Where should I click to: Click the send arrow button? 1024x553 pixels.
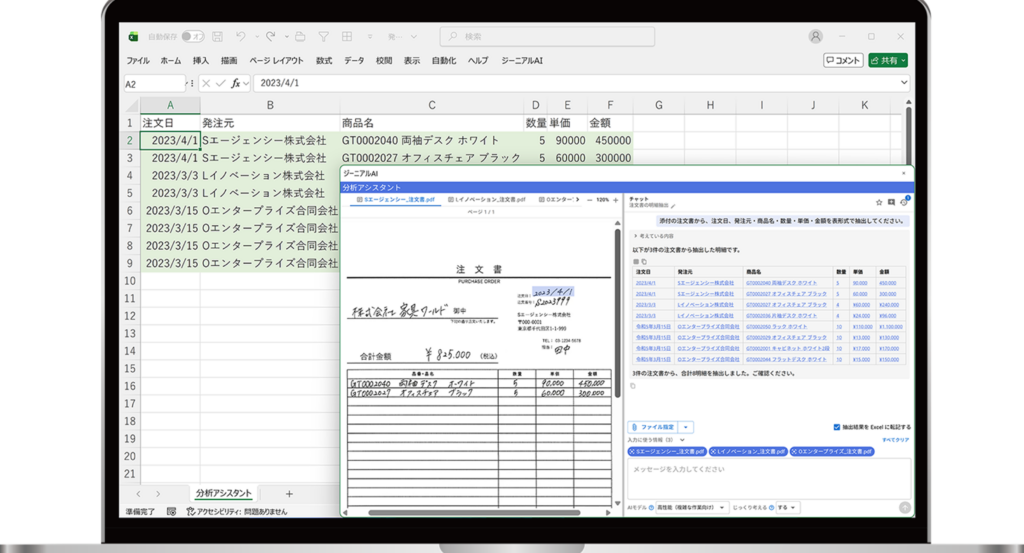(904, 507)
